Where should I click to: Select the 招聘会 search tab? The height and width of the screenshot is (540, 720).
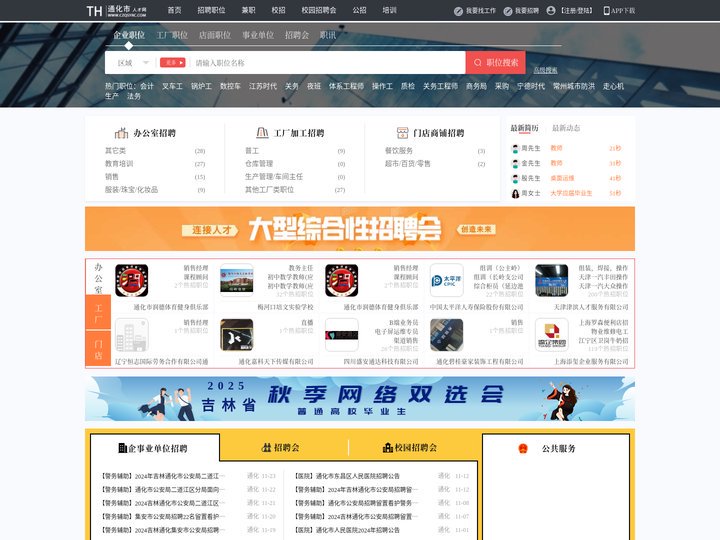(x=297, y=35)
